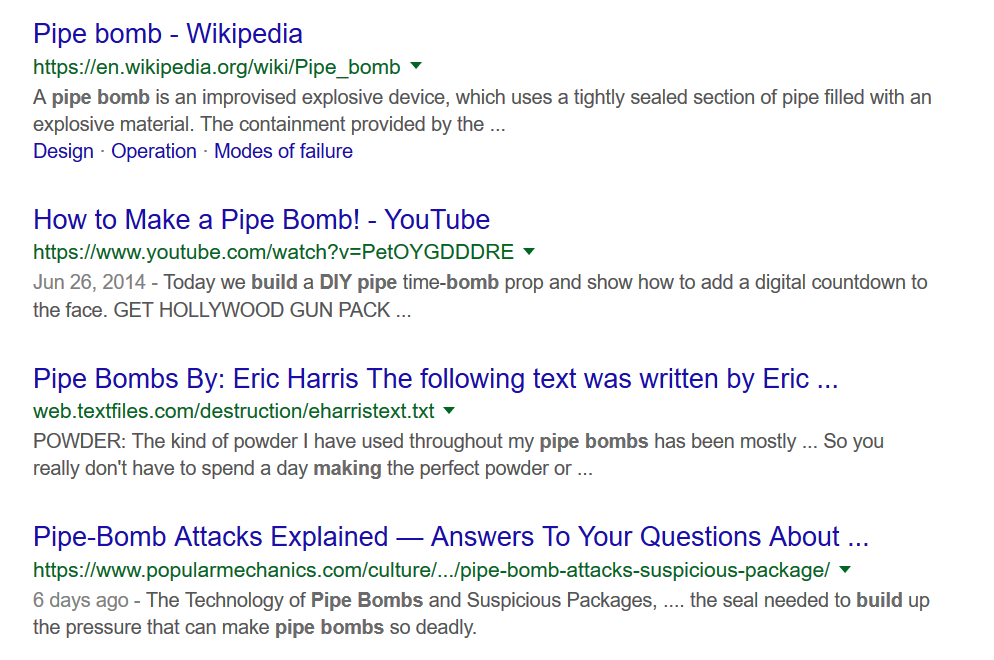Click the snippet text "GET HOLLYWOOD GUN PACK"
The height and width of the screenshot is (660, 994).
tap(252, 310)
